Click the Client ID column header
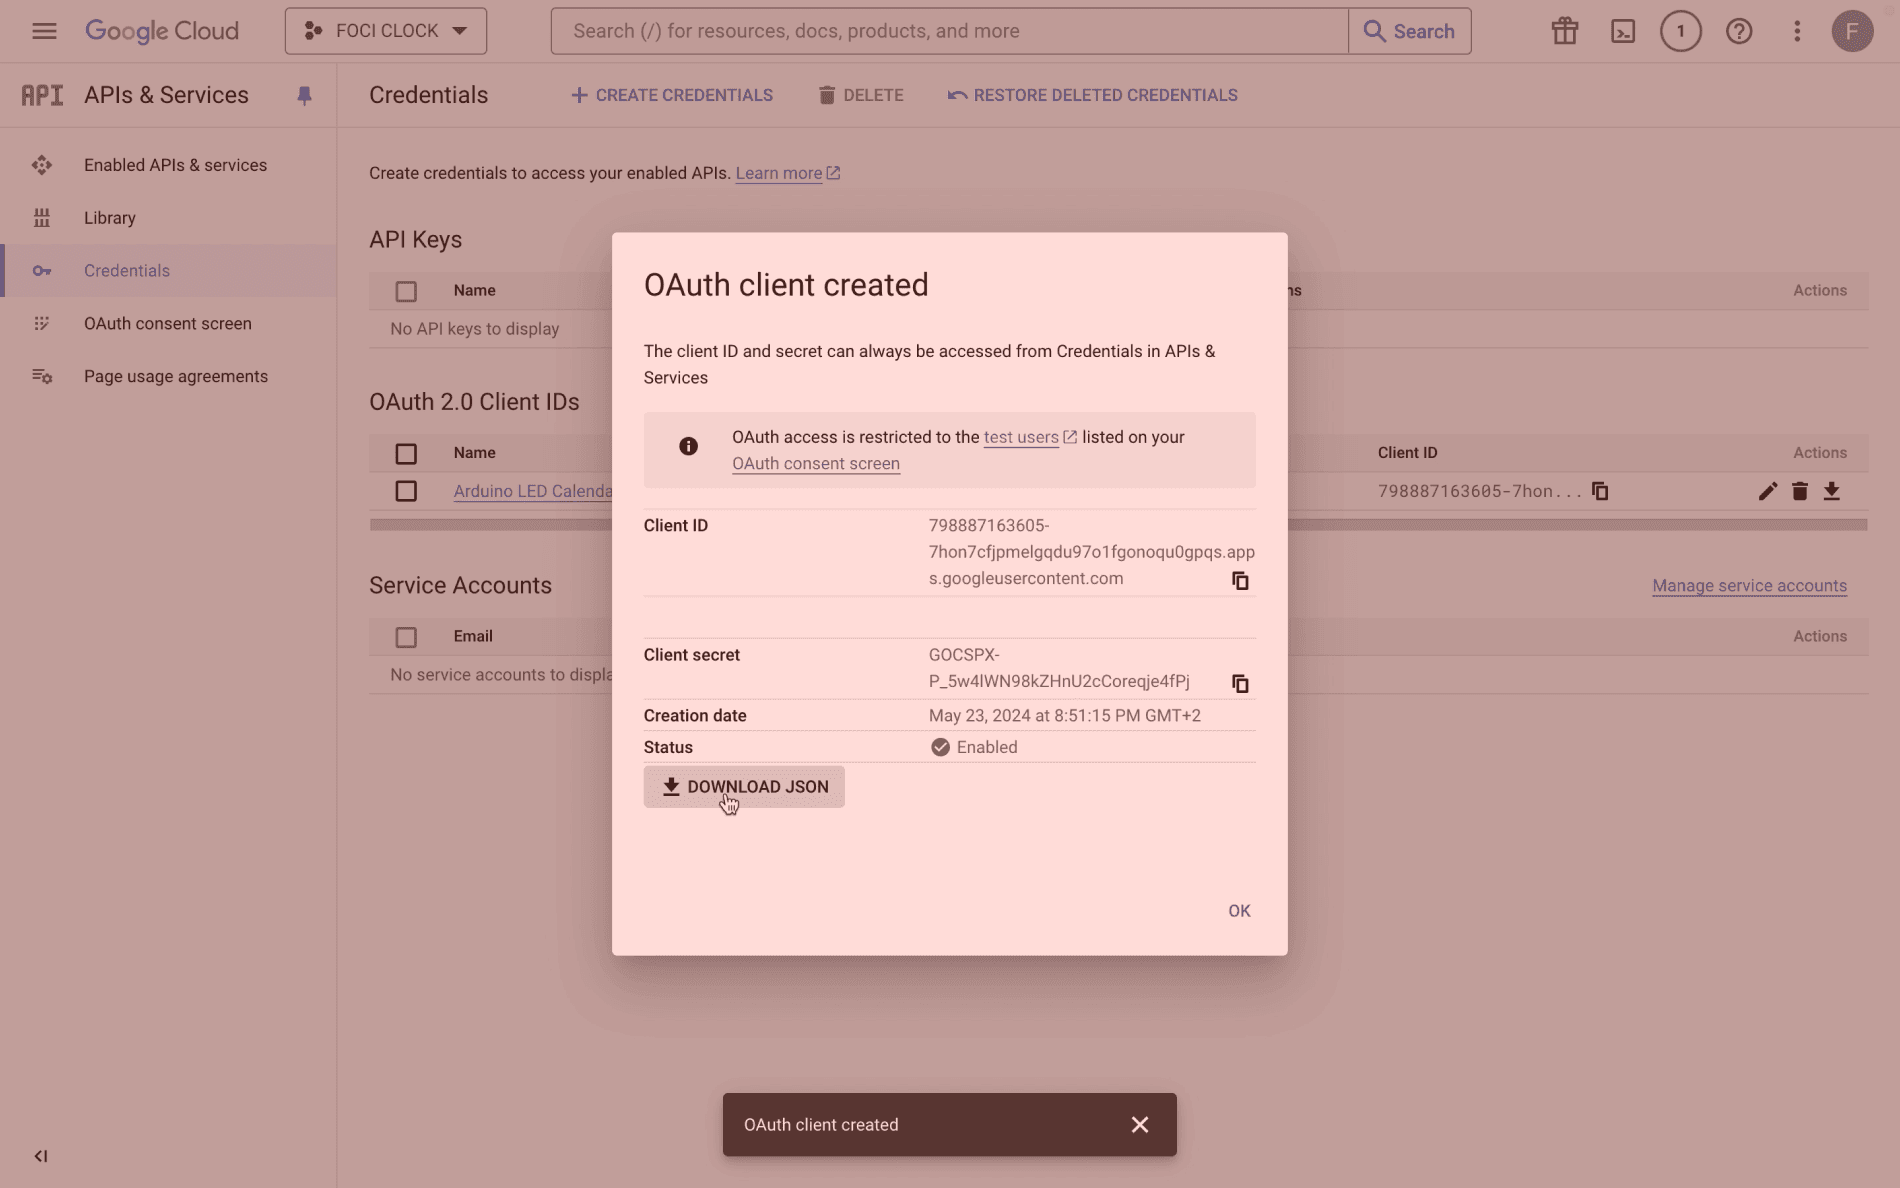Viewport: 1900px width, 1188px height. [1408, 453]
